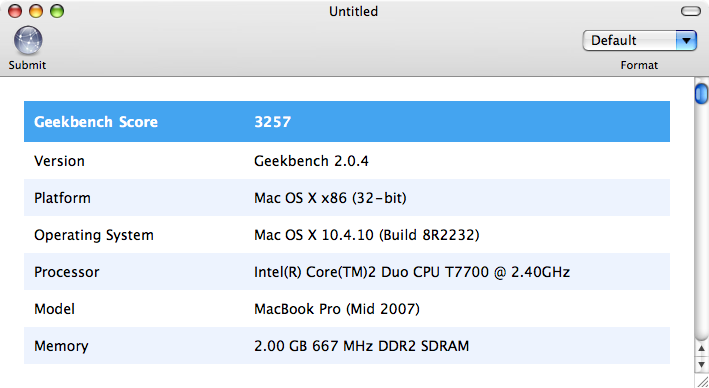Click the scrollbar up arrow
The image size is (709, 388).
coord(701,348)
